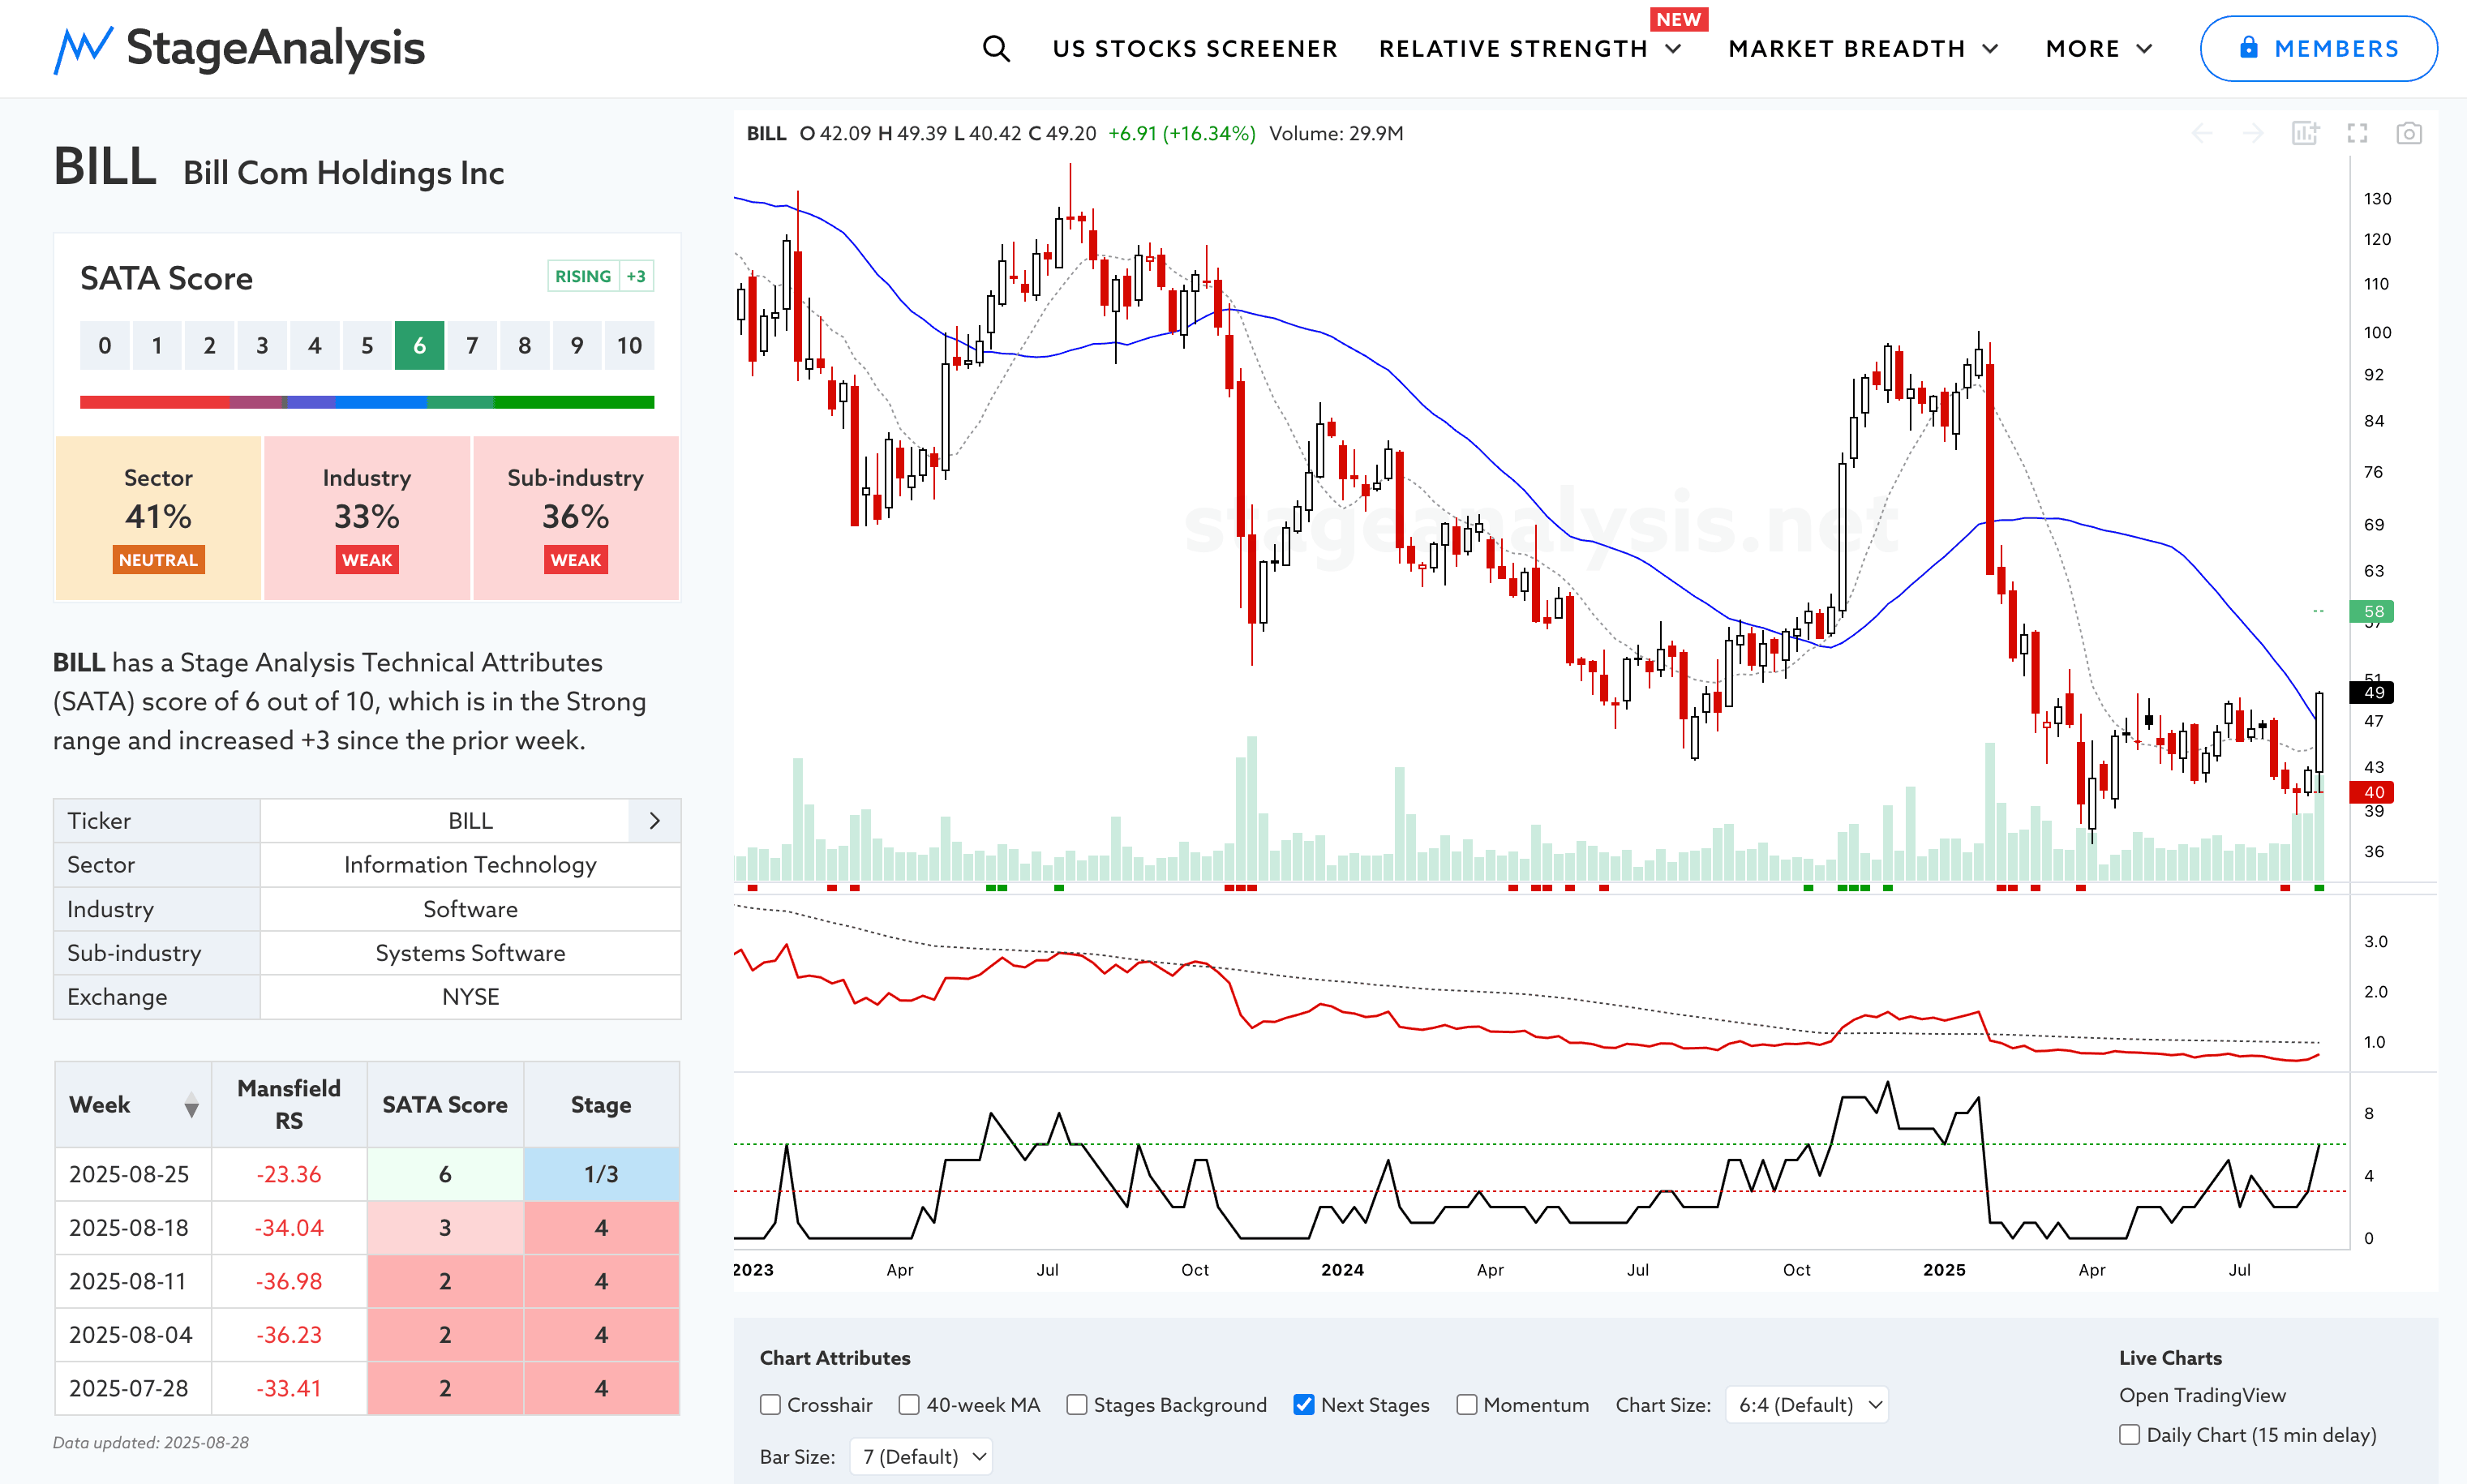Open the search magnifier icon
This screenshot has width=2467, height=1484.
[995, 48]
